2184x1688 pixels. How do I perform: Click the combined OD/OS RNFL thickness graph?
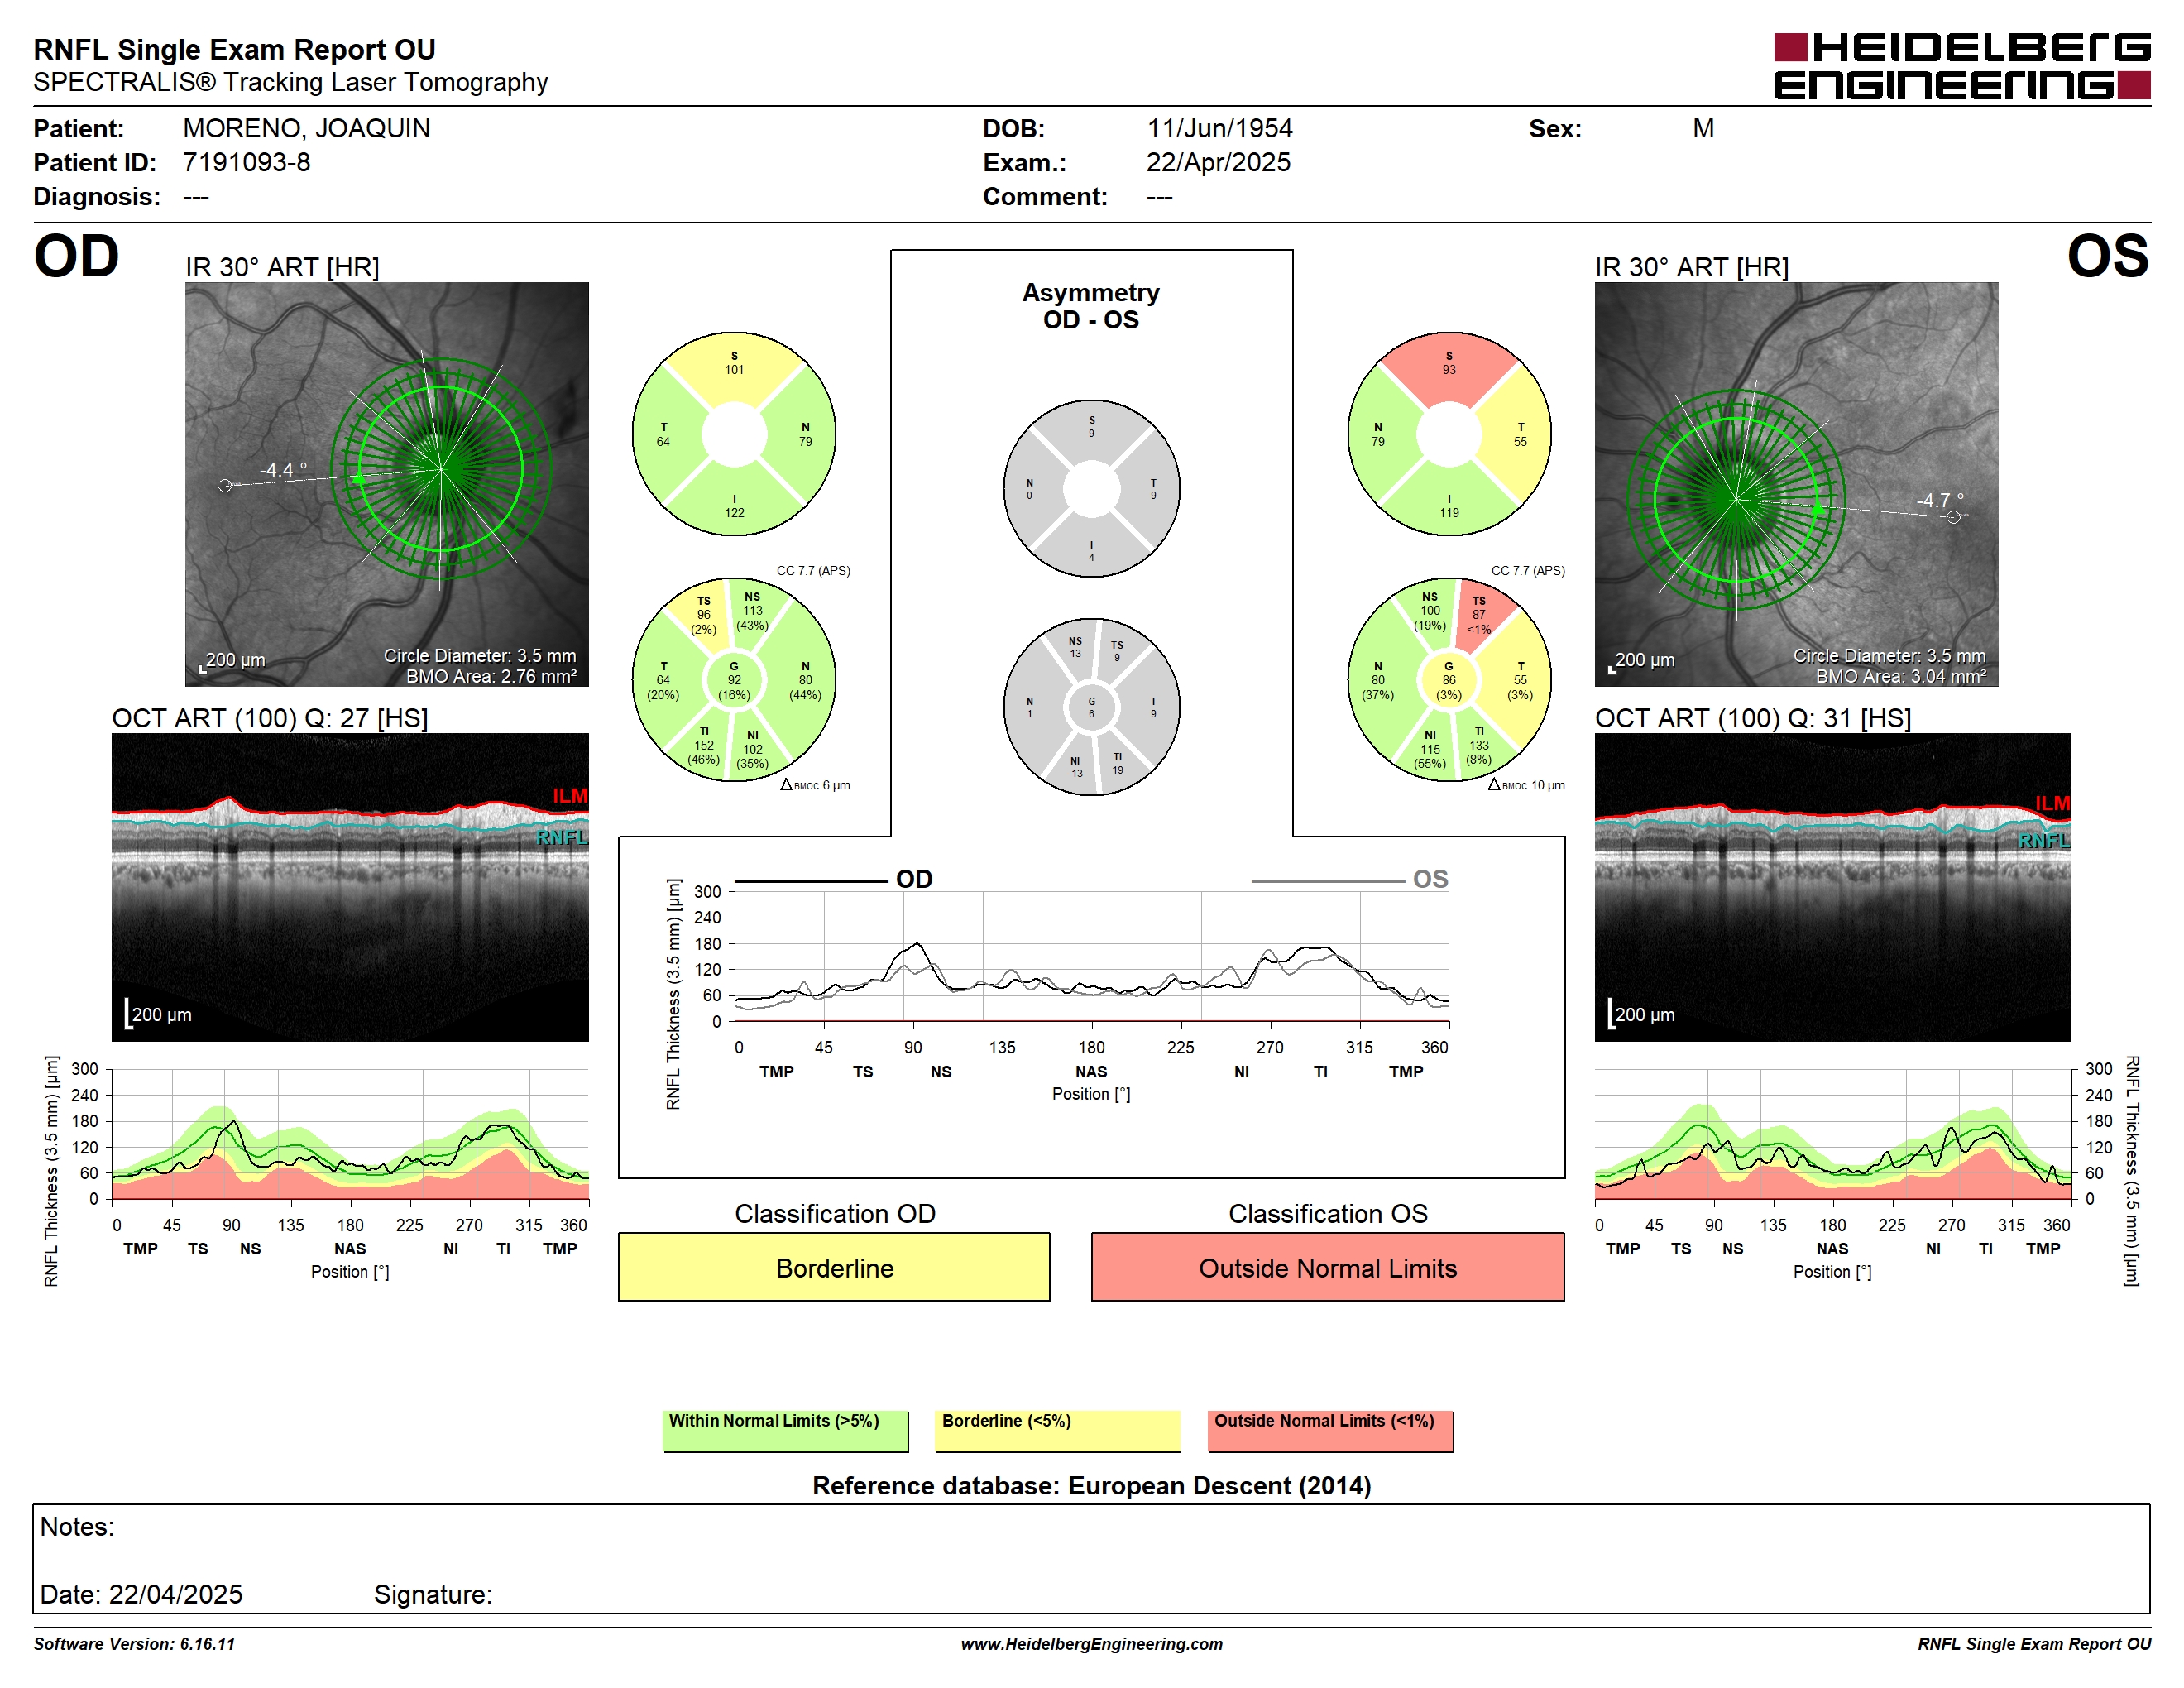1091,956
